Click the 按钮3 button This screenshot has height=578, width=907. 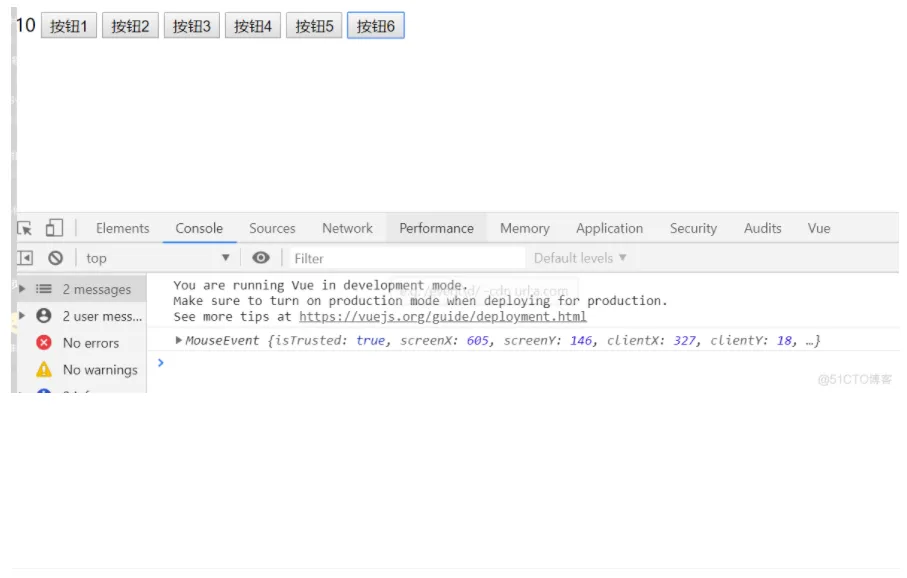pos(191,26)
